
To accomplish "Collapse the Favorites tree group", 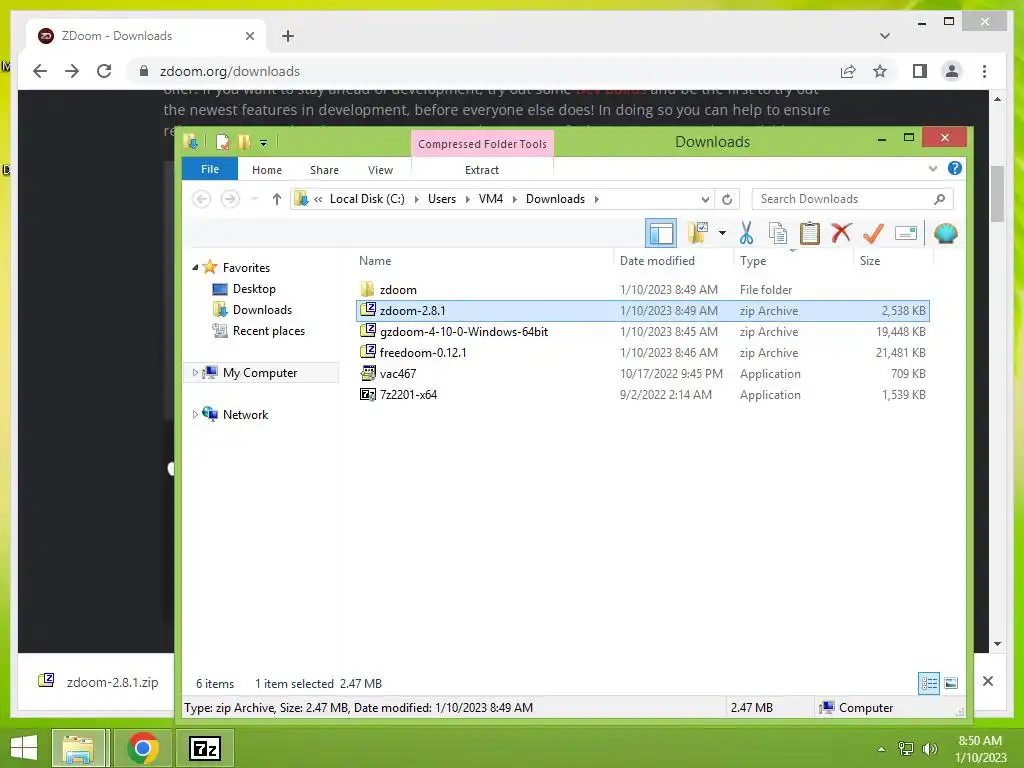I will pyautogui.click(x=195, y=267).
